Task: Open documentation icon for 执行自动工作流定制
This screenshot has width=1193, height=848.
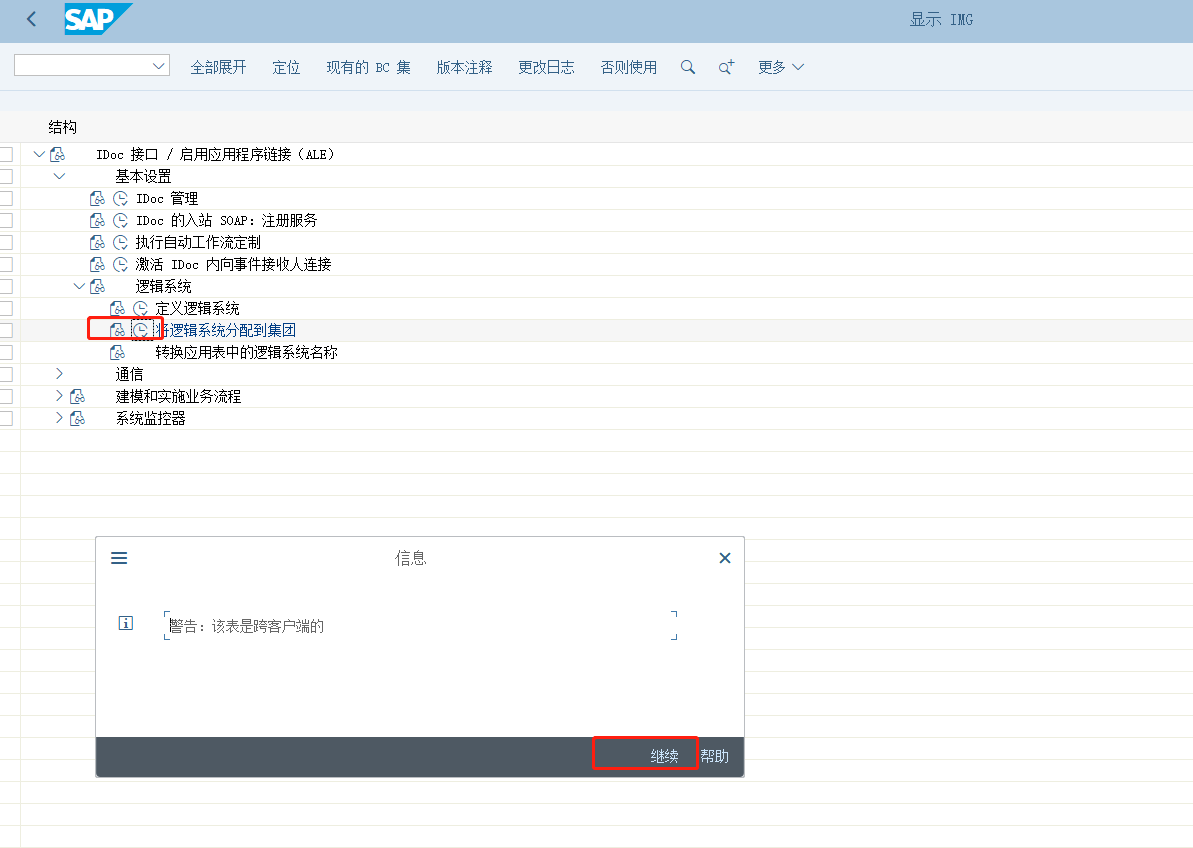Action: [x=97, y=243]
